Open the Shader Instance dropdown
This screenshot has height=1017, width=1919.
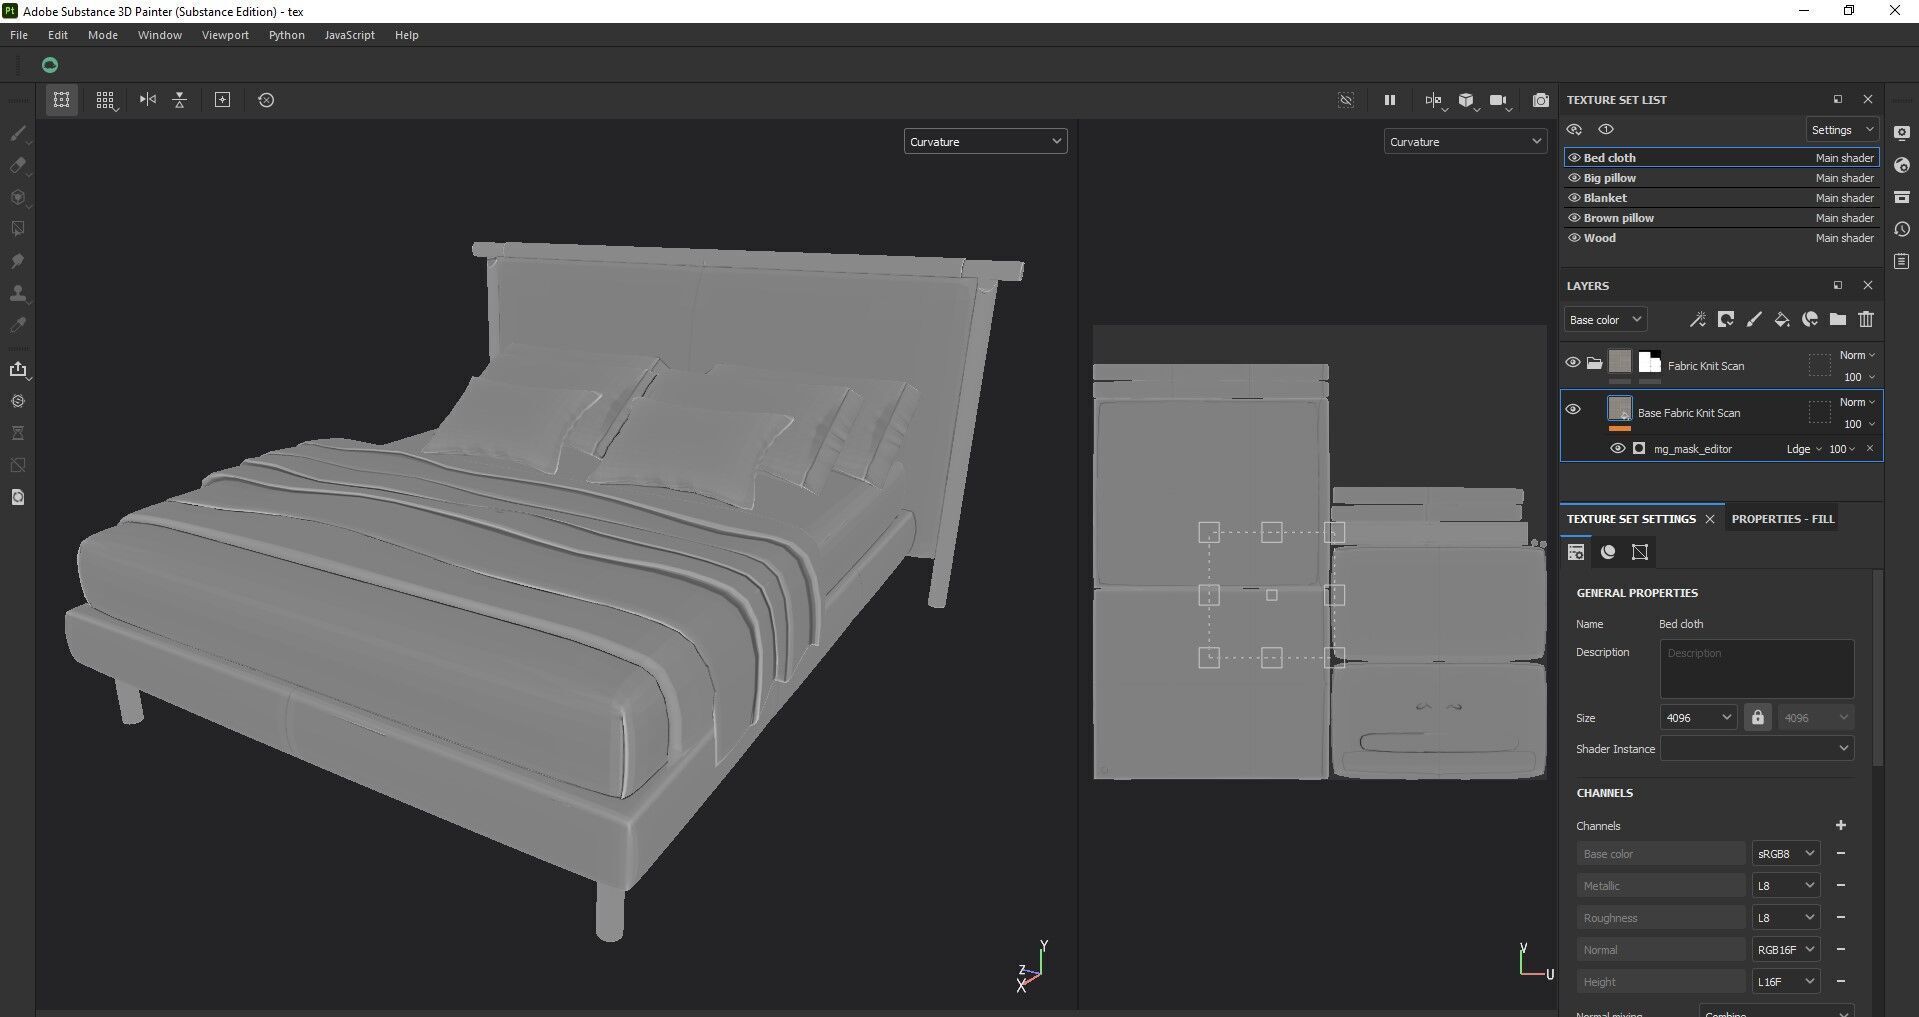[x=1757, y=749]
